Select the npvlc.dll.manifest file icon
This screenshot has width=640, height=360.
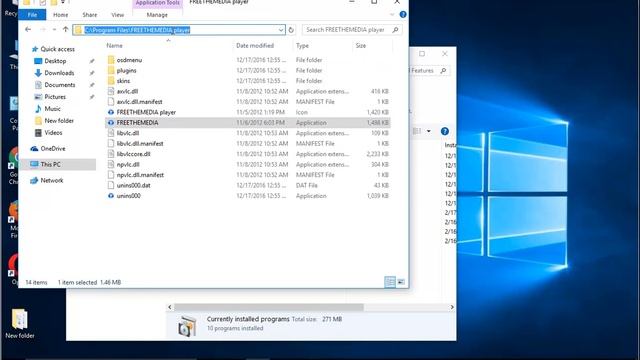[x=111, y=175]
